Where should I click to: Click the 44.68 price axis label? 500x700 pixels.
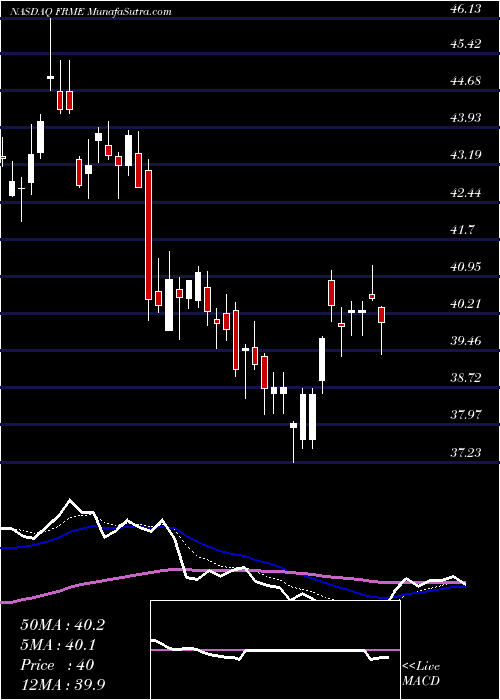click(x=466, y=81)
